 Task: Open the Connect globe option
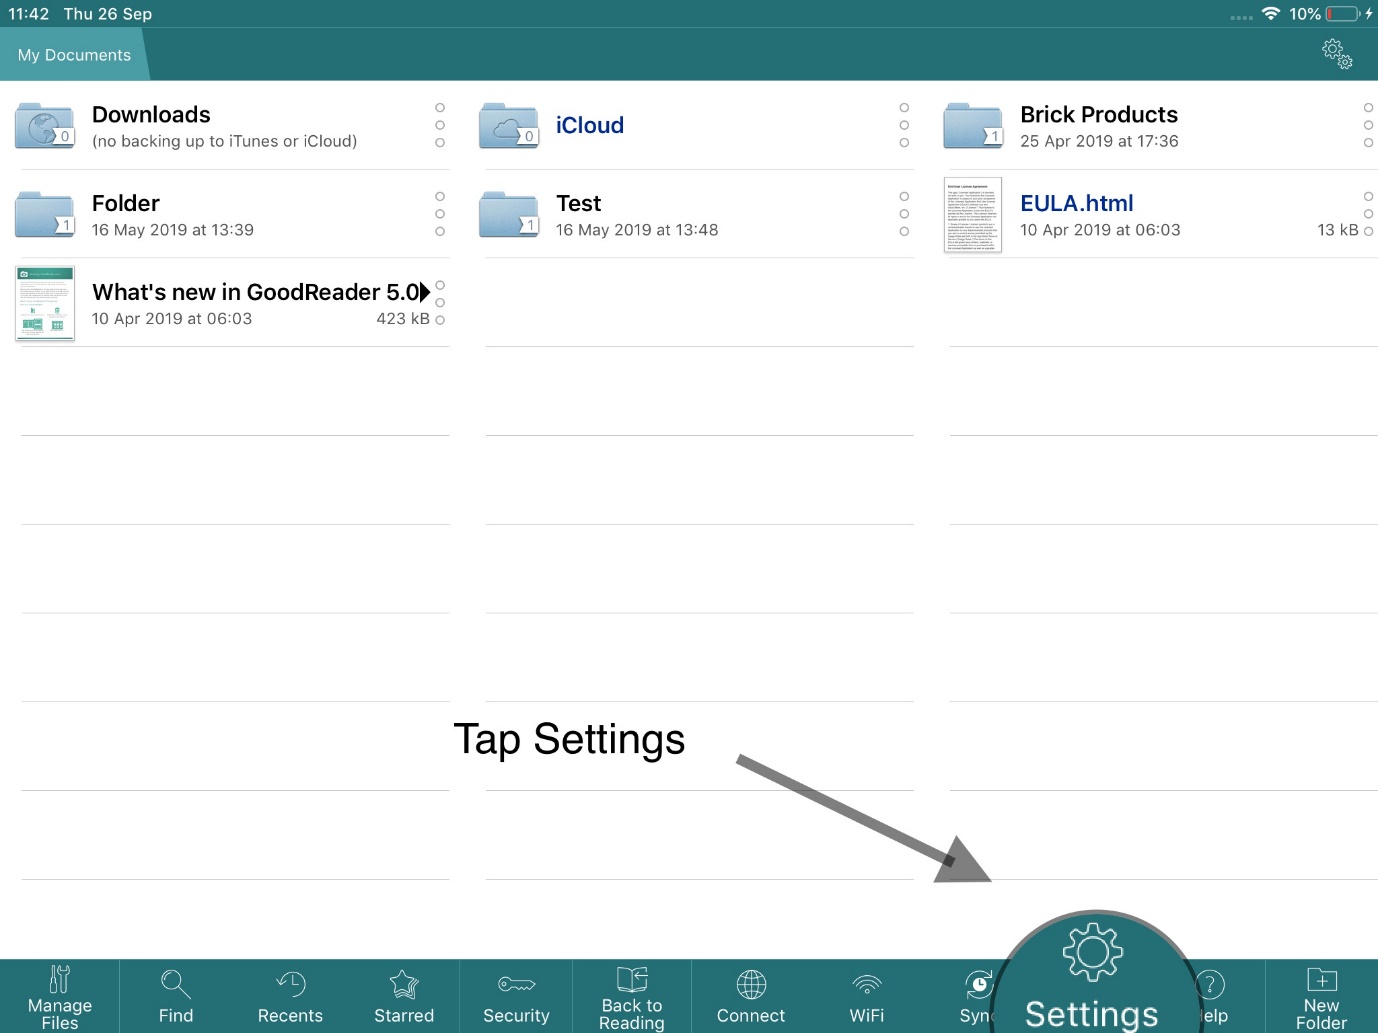tap(751, 996)
